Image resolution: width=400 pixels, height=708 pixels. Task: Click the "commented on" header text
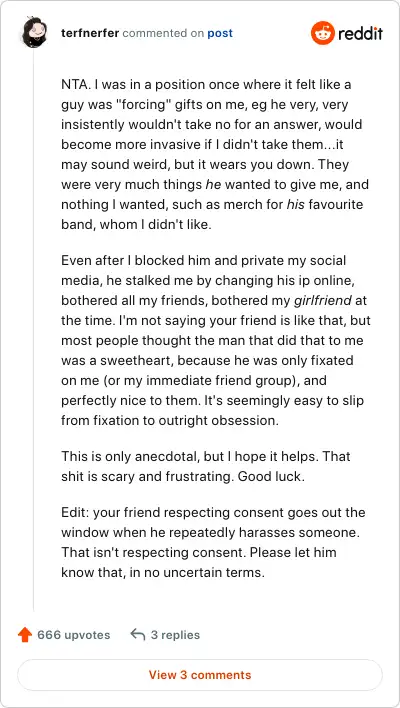click(163, 33)
